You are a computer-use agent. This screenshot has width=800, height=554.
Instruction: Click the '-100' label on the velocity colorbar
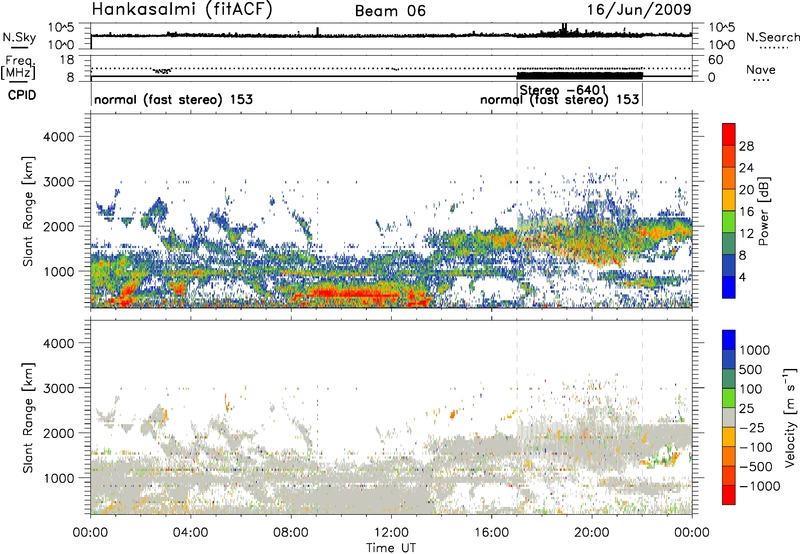(x=756, y=447)
